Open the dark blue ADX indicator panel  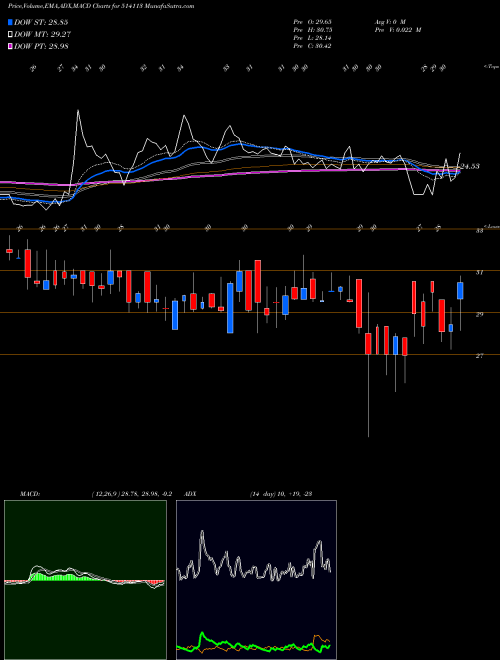[x=256, y=580]
